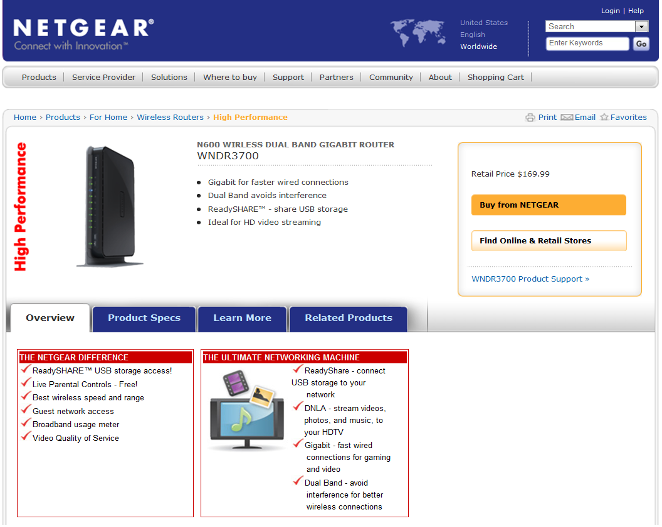Click Buy from NETGEAR button
This screenshot has height=527, width=662.
[548, 205]
